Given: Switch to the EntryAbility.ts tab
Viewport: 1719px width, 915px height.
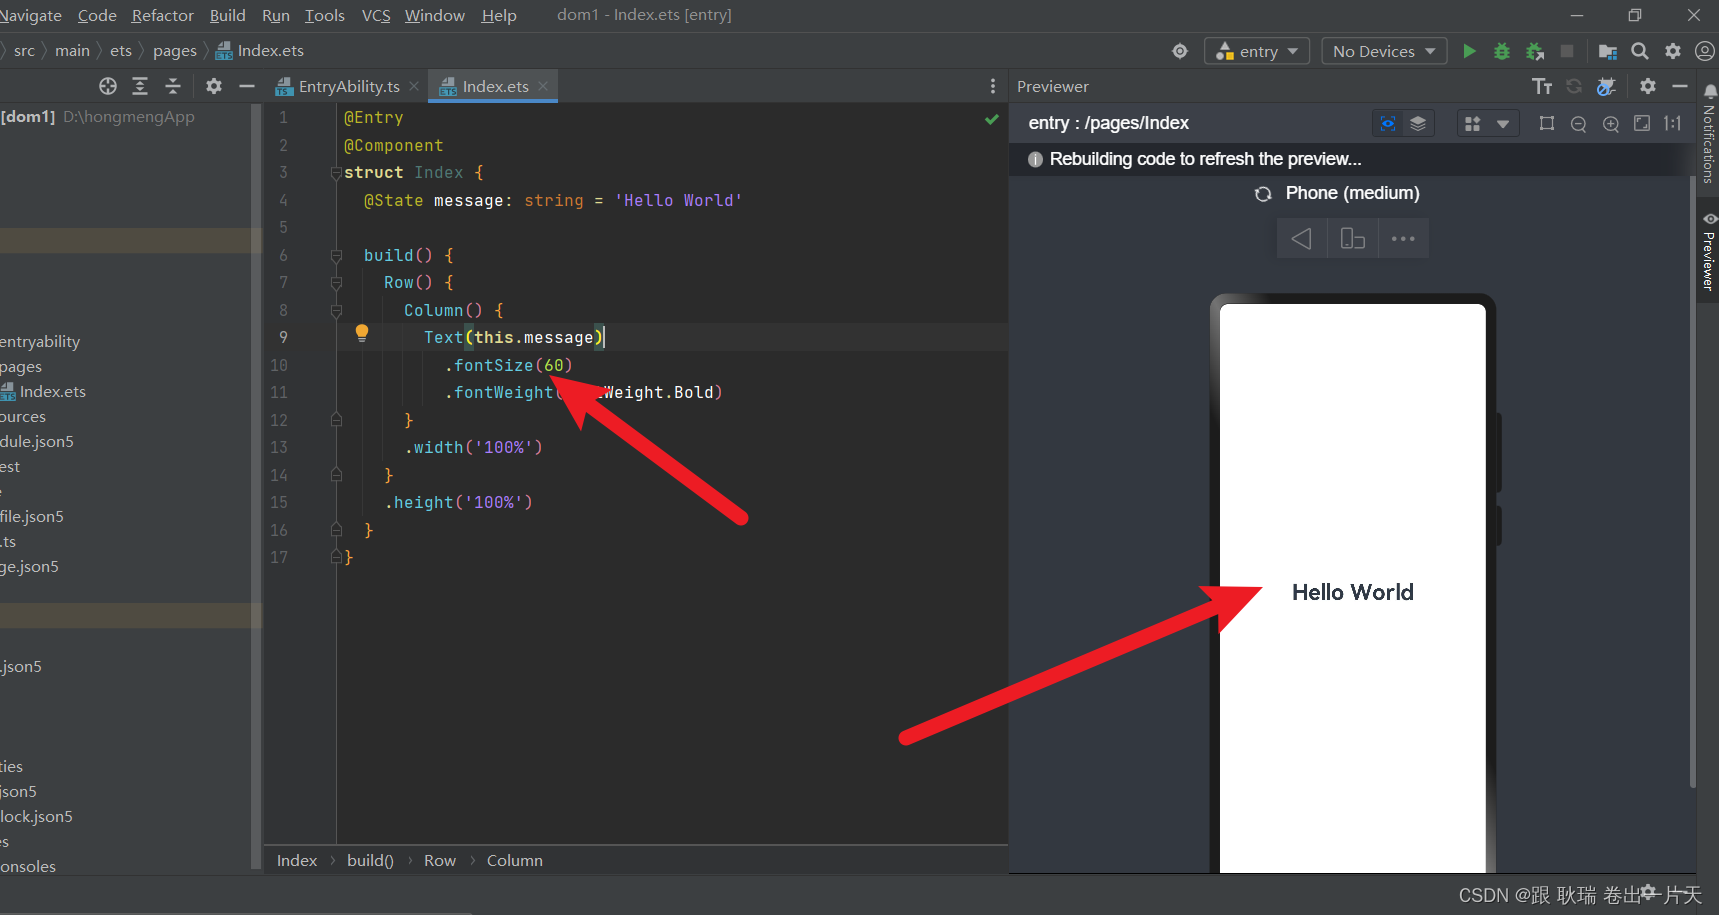Looking at the screenshot, I should pyautogui.click(x=348, y=86).
